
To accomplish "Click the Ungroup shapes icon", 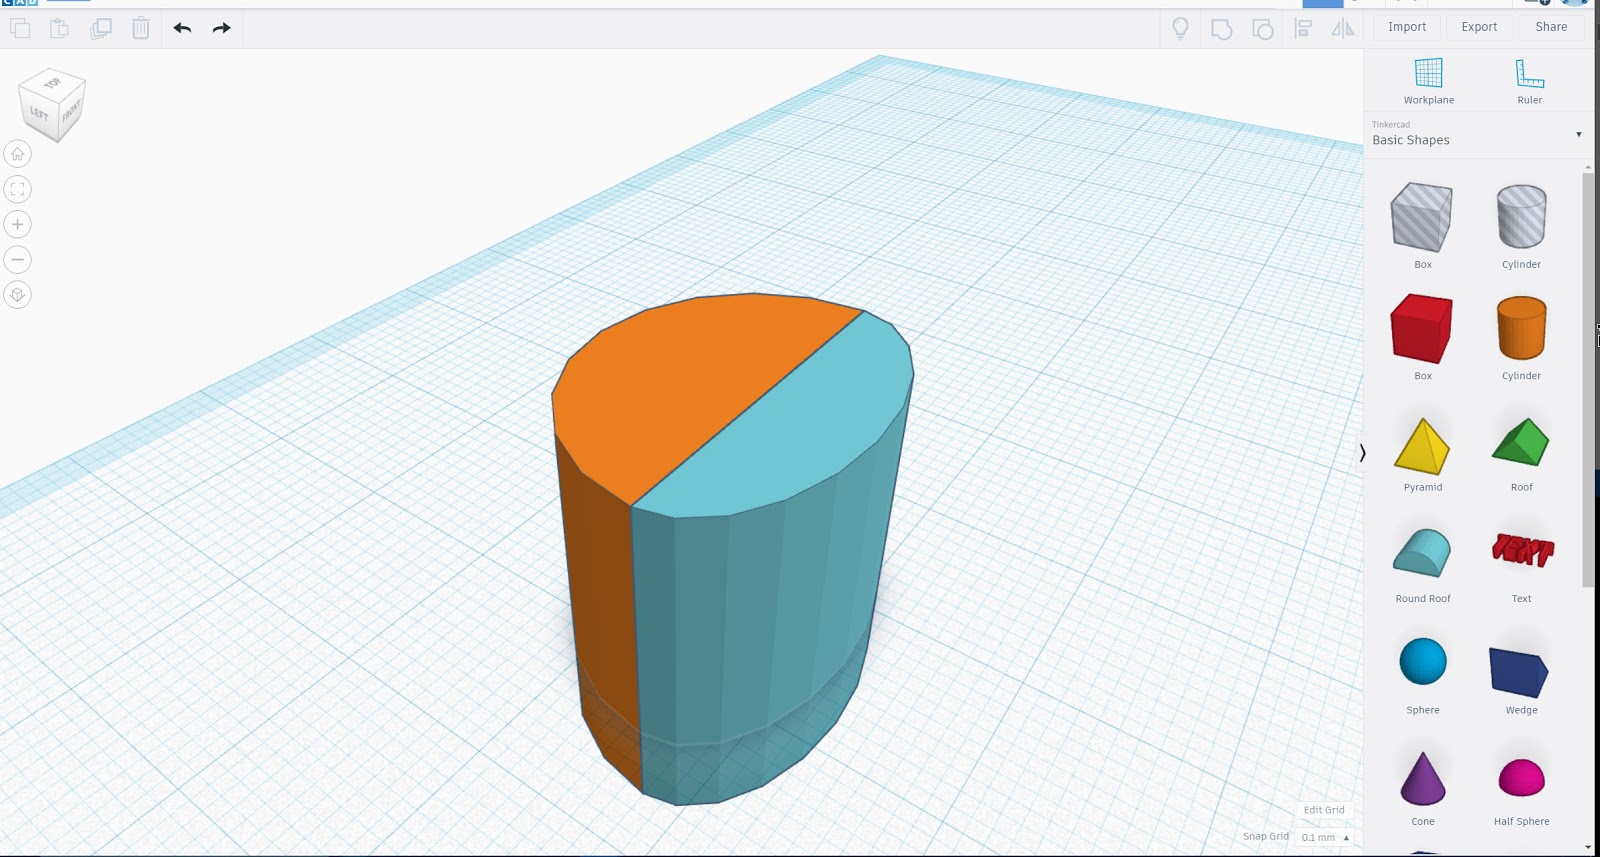I will 1262,29.
